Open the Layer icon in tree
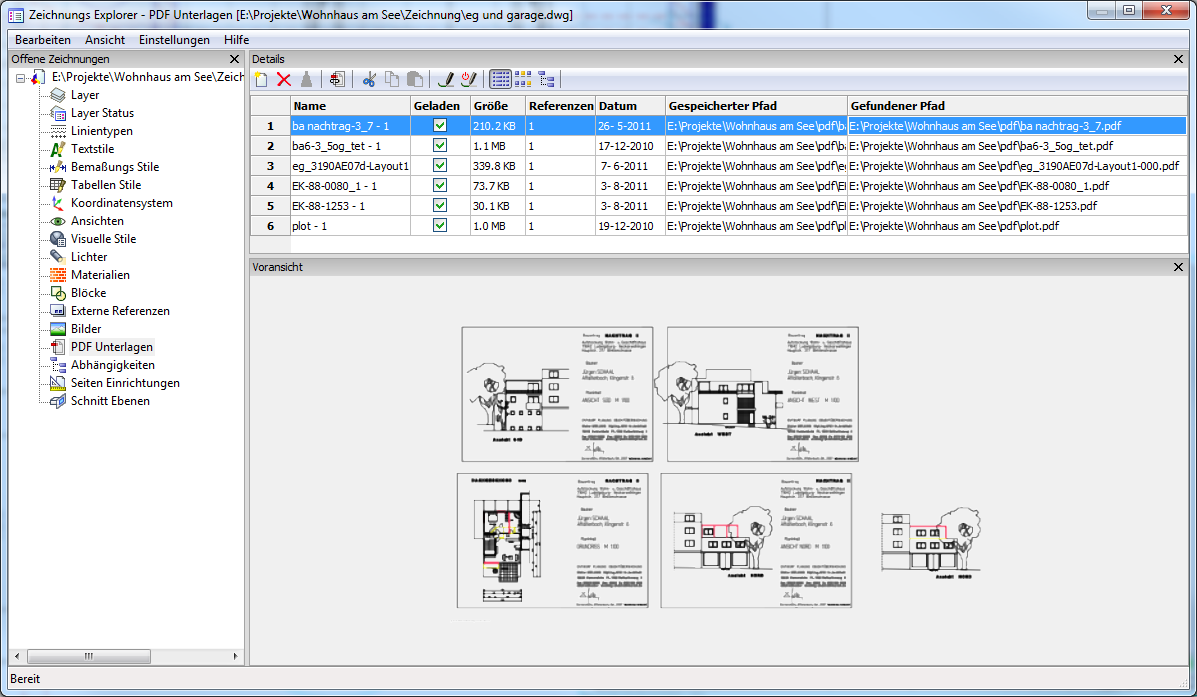 58,95
